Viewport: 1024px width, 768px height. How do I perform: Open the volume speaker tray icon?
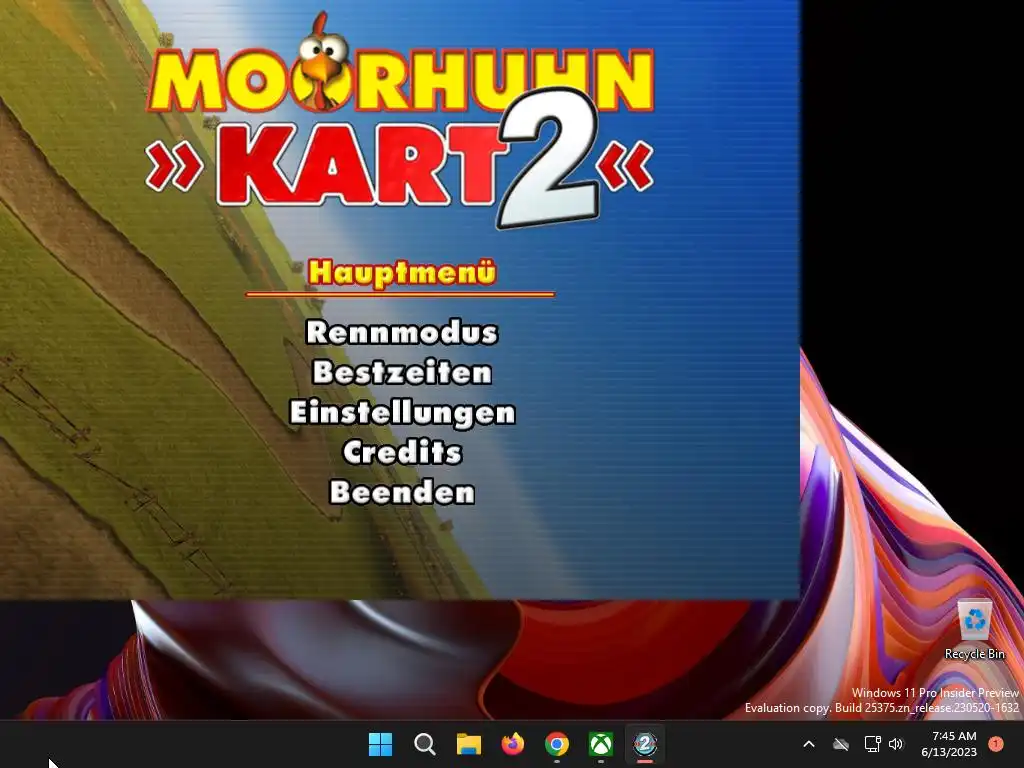click(896, 744)
